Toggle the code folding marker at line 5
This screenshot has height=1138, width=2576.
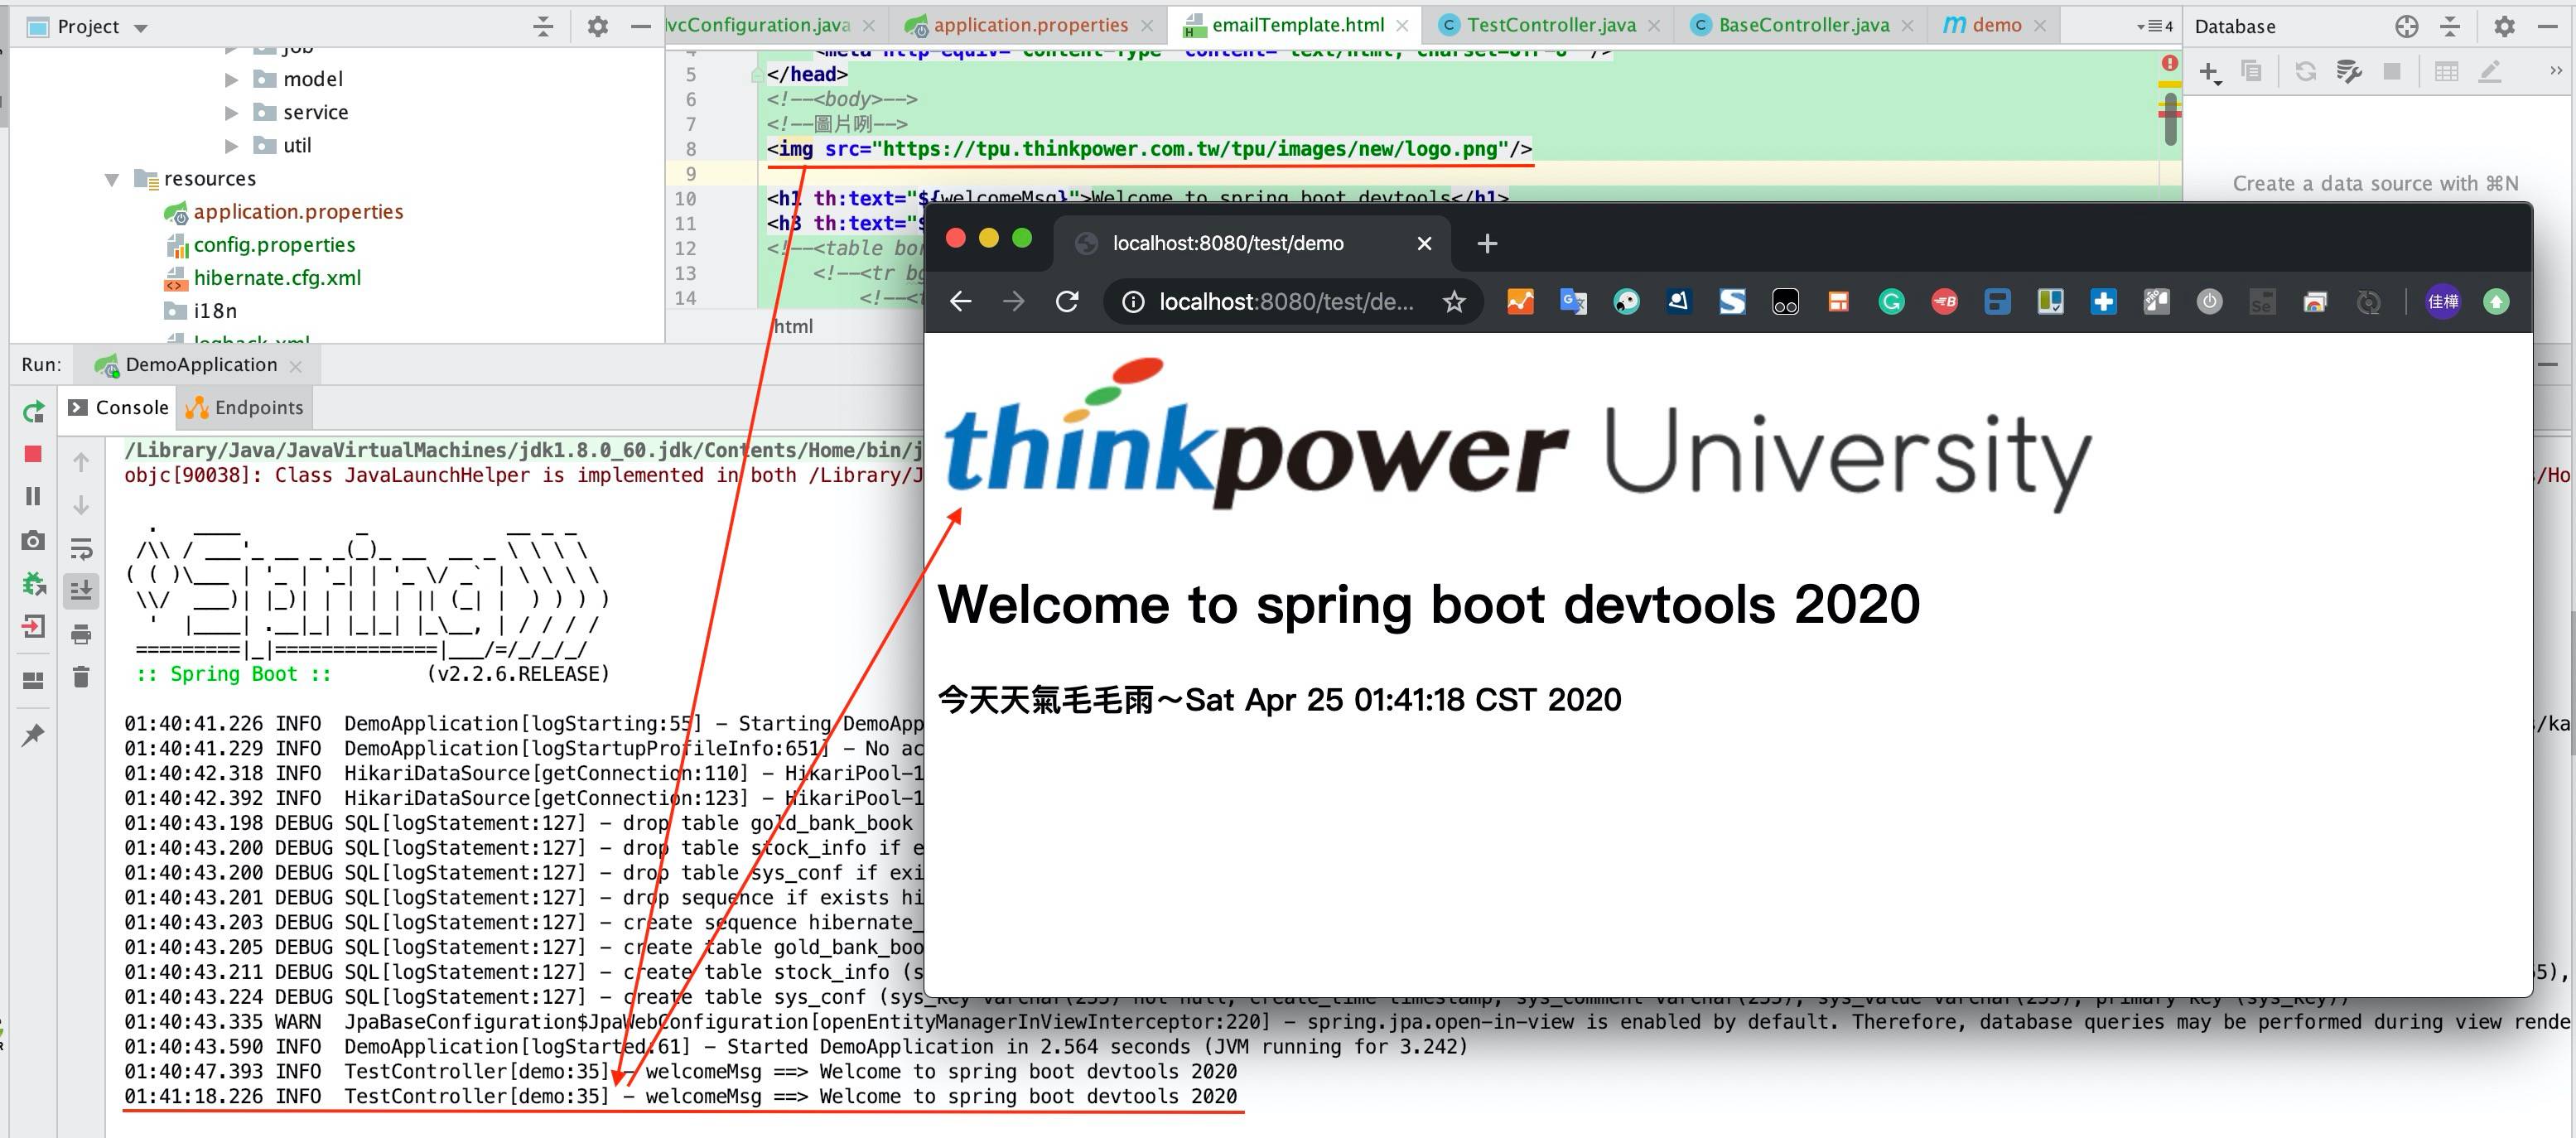coord(758,76)
